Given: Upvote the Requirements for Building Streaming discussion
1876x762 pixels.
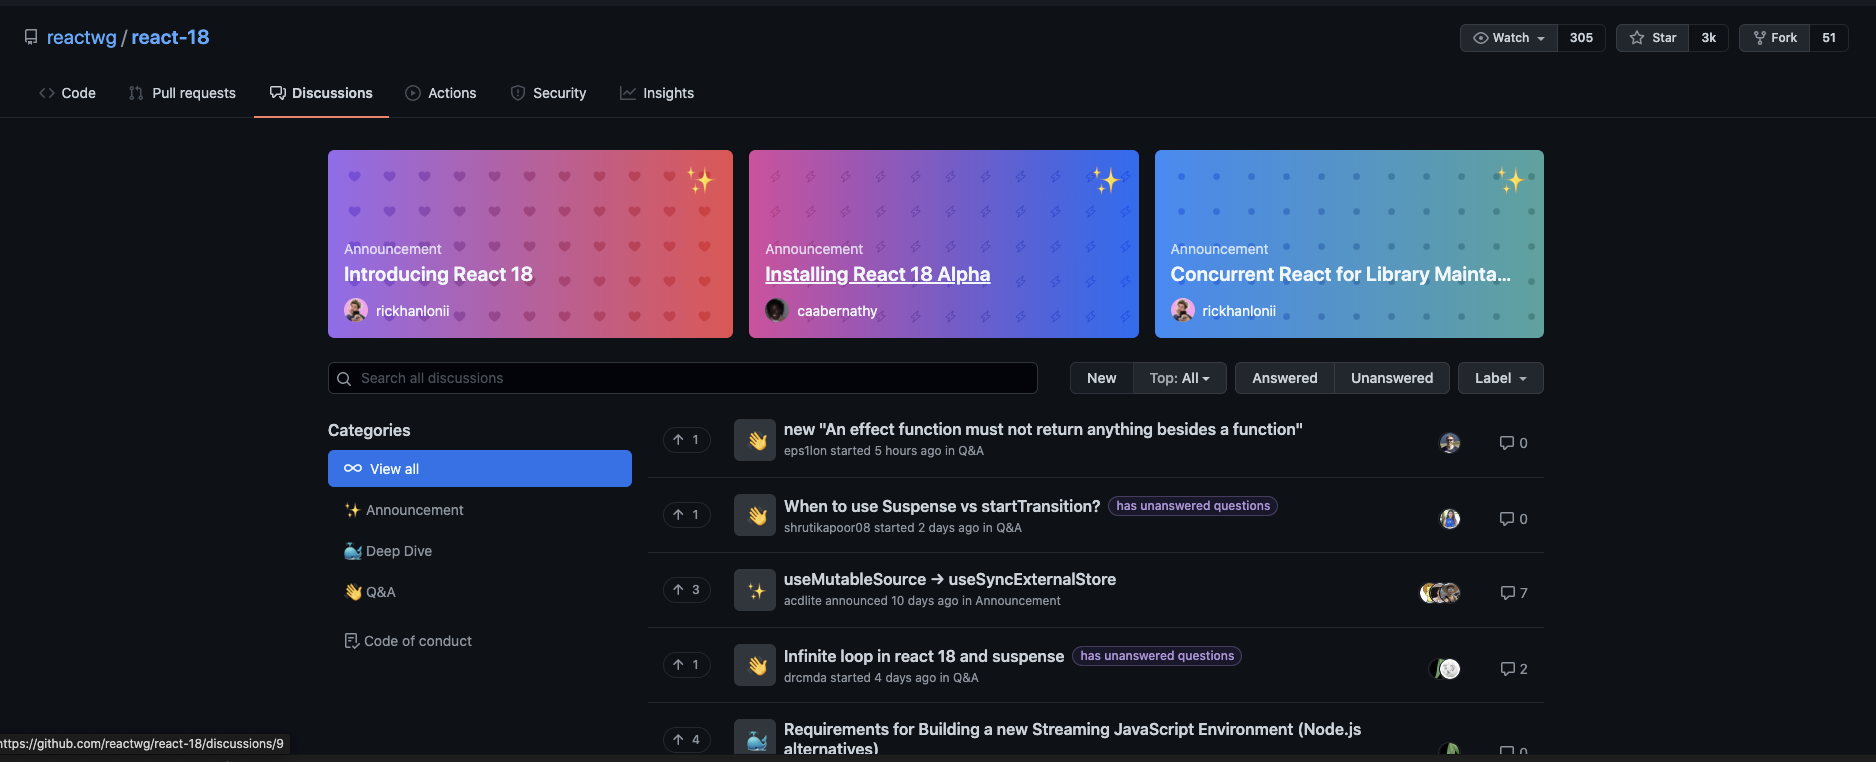Looking at the screenshot, I should coord(686,740).
